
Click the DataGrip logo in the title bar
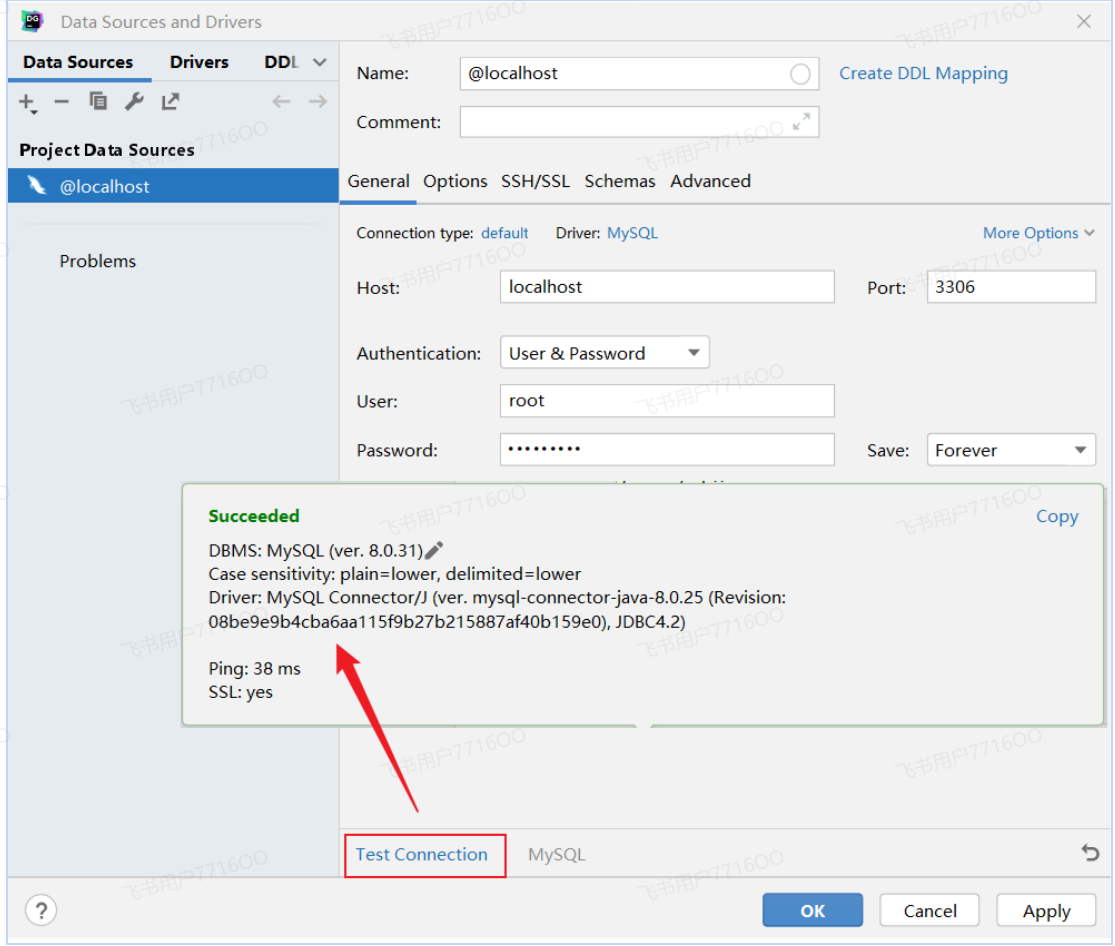click(x=33, y=21)
